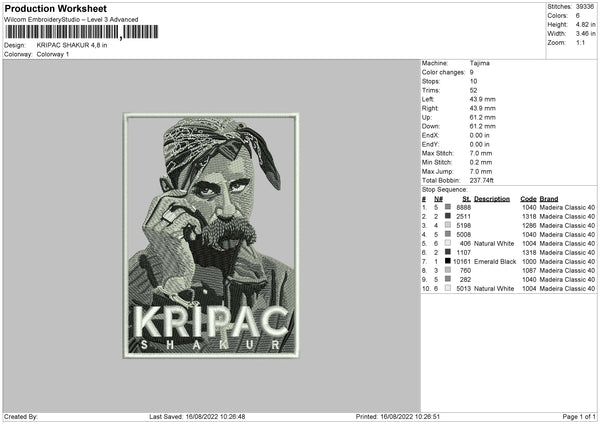
Task: Click the Width value '3.46 in'
Action: point(585,34)
